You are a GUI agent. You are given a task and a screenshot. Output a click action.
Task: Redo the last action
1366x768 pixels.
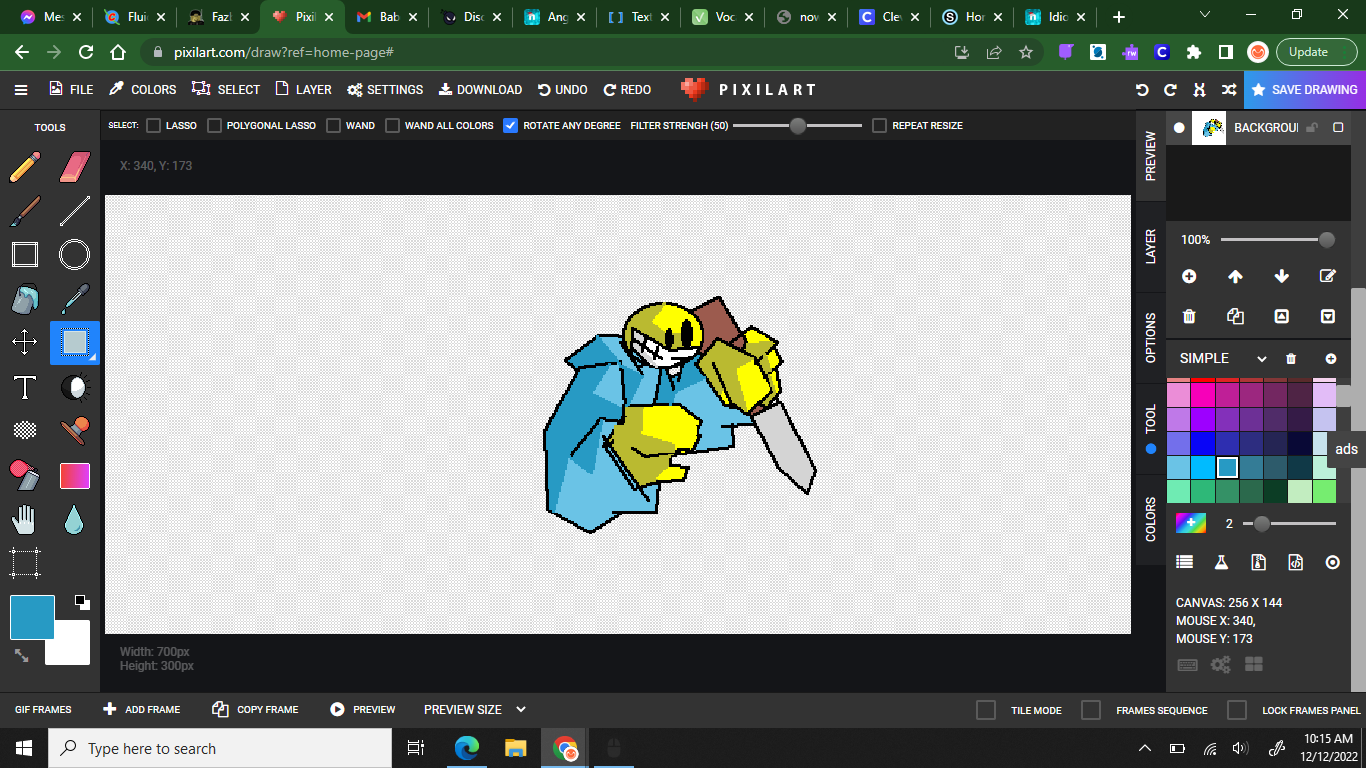coord(627,90)
